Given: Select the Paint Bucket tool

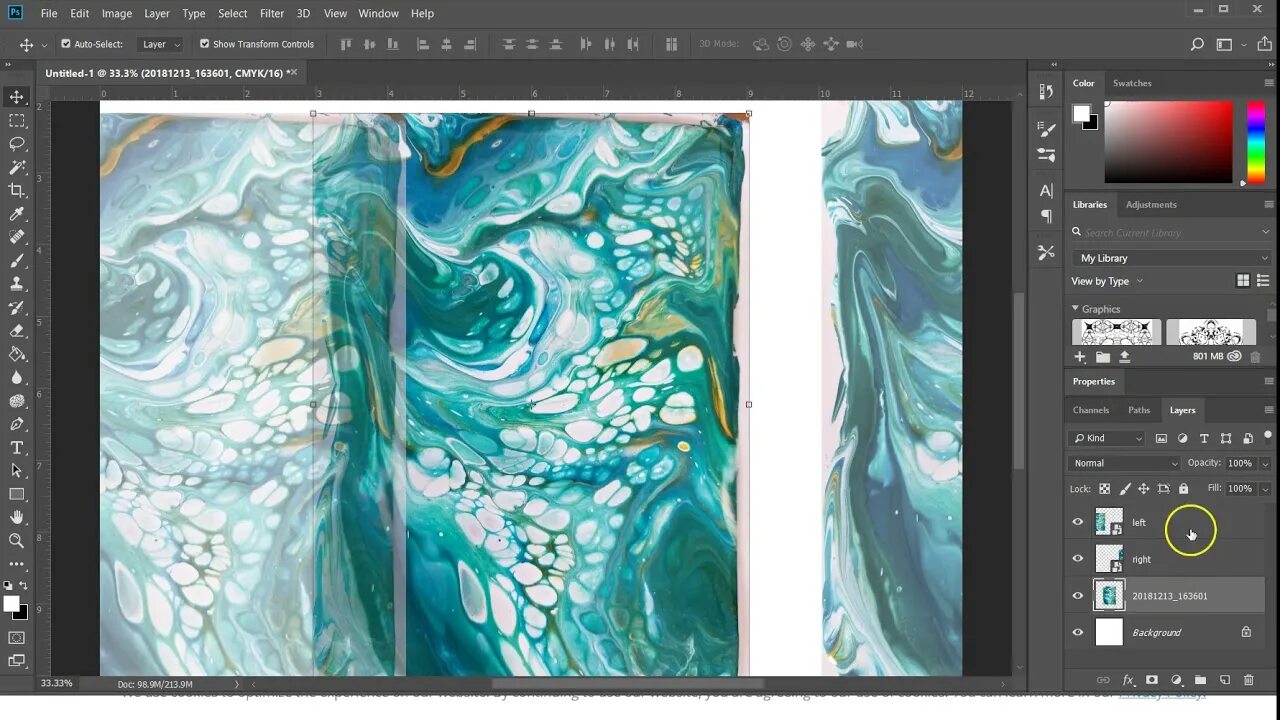Looking at the screenshot, I should [17, 354].
